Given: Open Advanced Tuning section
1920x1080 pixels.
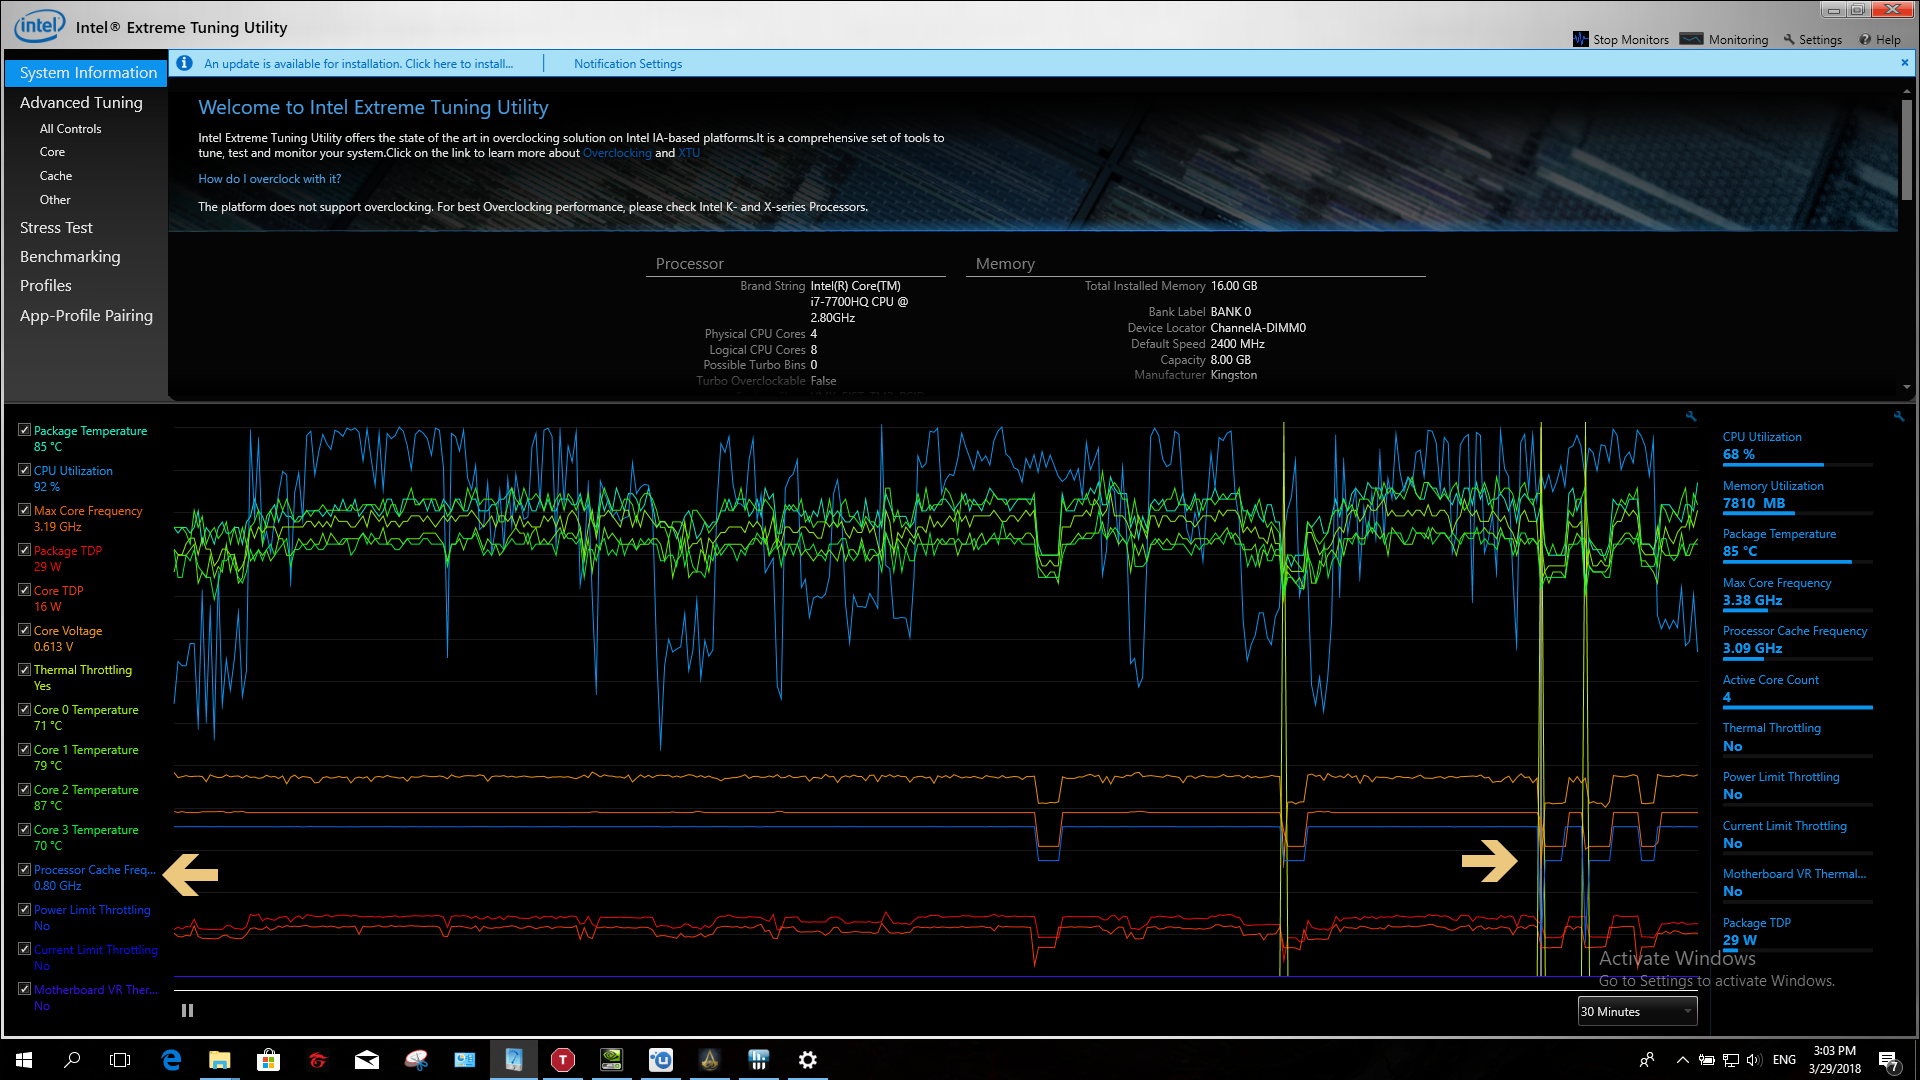Looking at the screenshot, I should click(81, 102).
